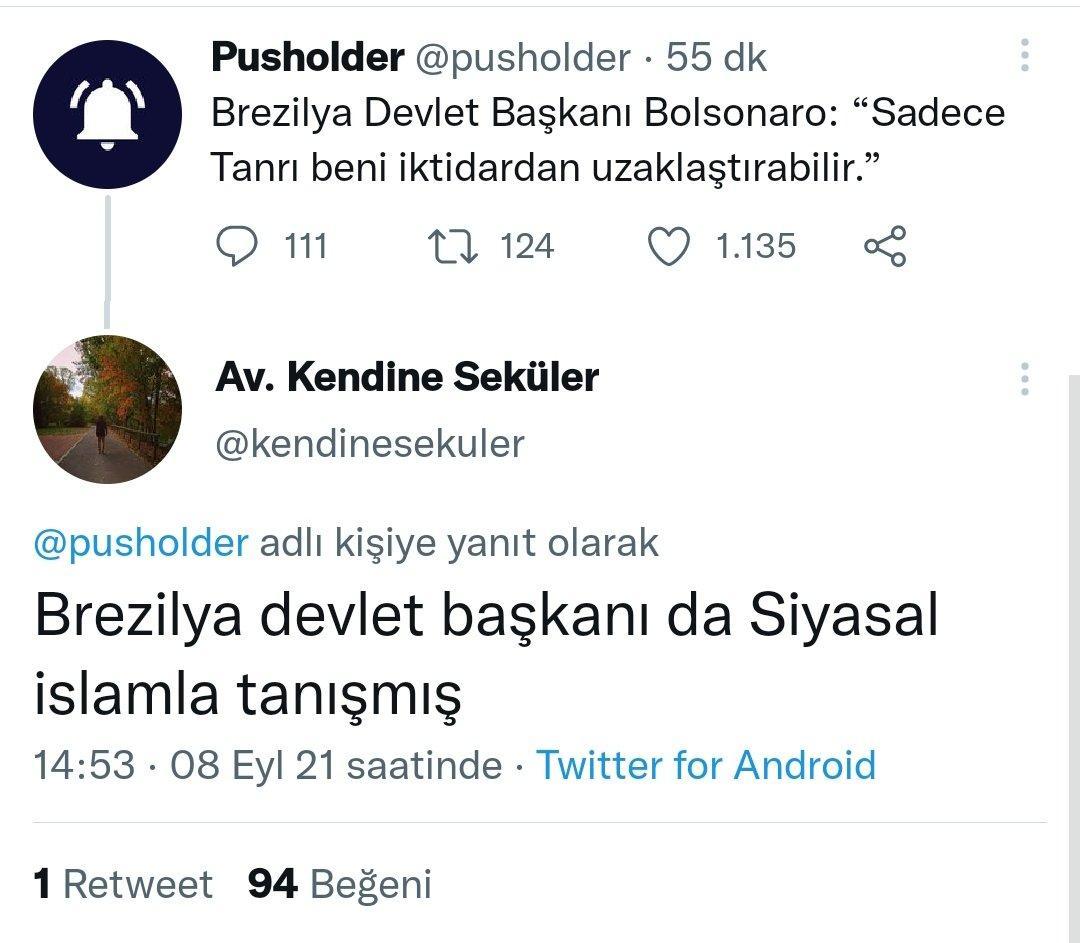Click the Twitter for Android source link
This screenshot has width=1080, height=943.
tap(706, 765)
